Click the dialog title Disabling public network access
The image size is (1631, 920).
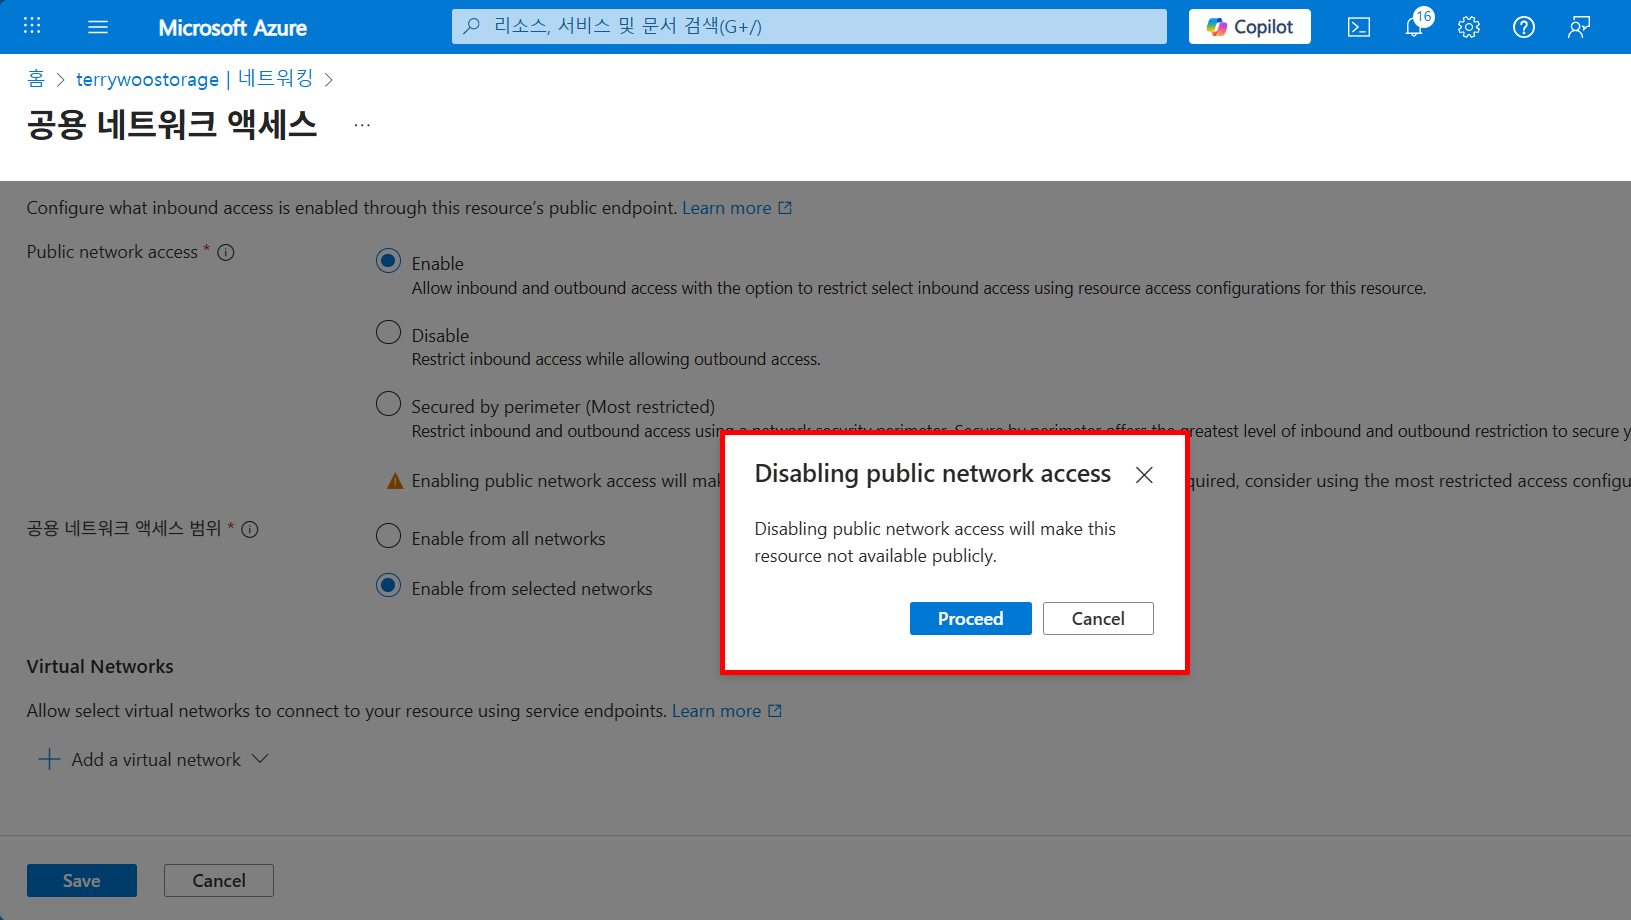click(x=933, y=474)
